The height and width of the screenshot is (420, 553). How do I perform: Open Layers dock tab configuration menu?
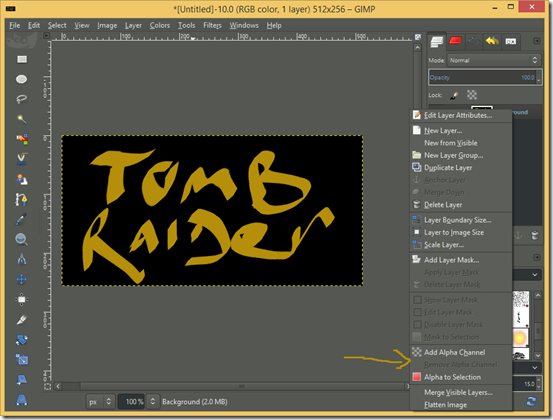(536, 41)
